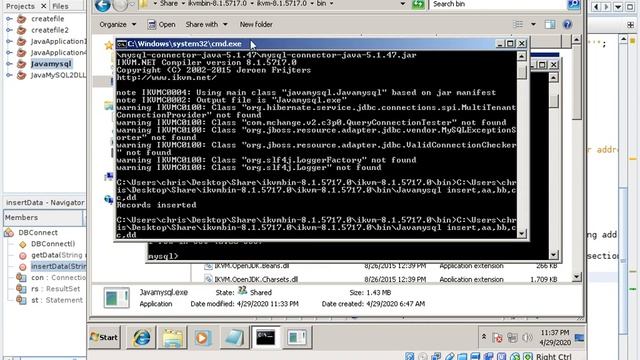Click the JavaApplication1 project icon
Screen dimensions: 640x360
pos(22,41)
